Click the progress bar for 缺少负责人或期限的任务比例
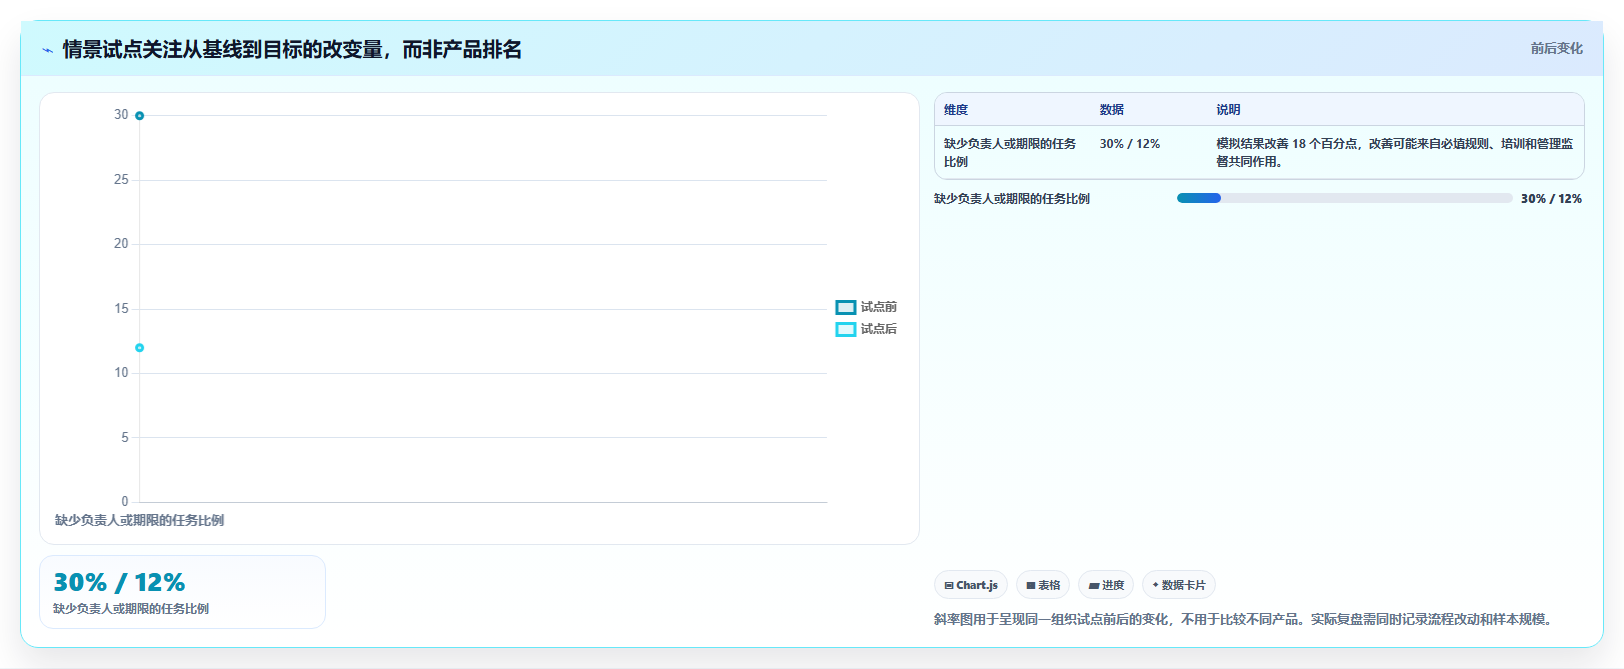 coord(1344,198)
